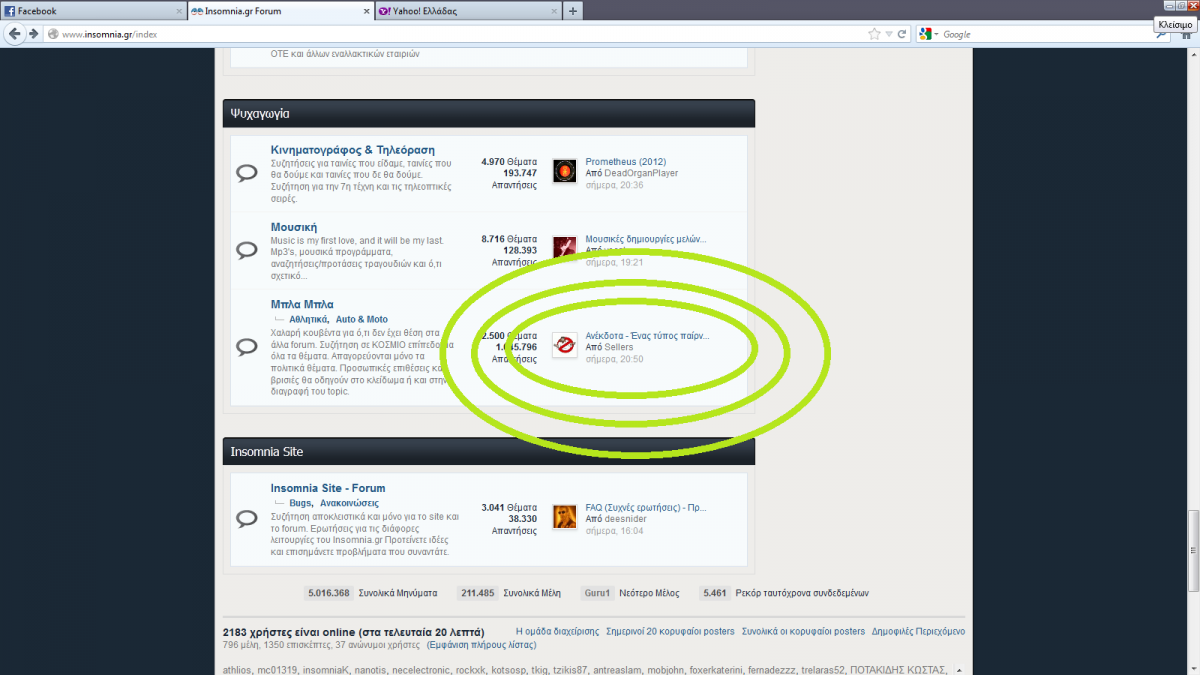
Task: Open the Prometheus (2012) topic
Action: [x=626, y=162]
